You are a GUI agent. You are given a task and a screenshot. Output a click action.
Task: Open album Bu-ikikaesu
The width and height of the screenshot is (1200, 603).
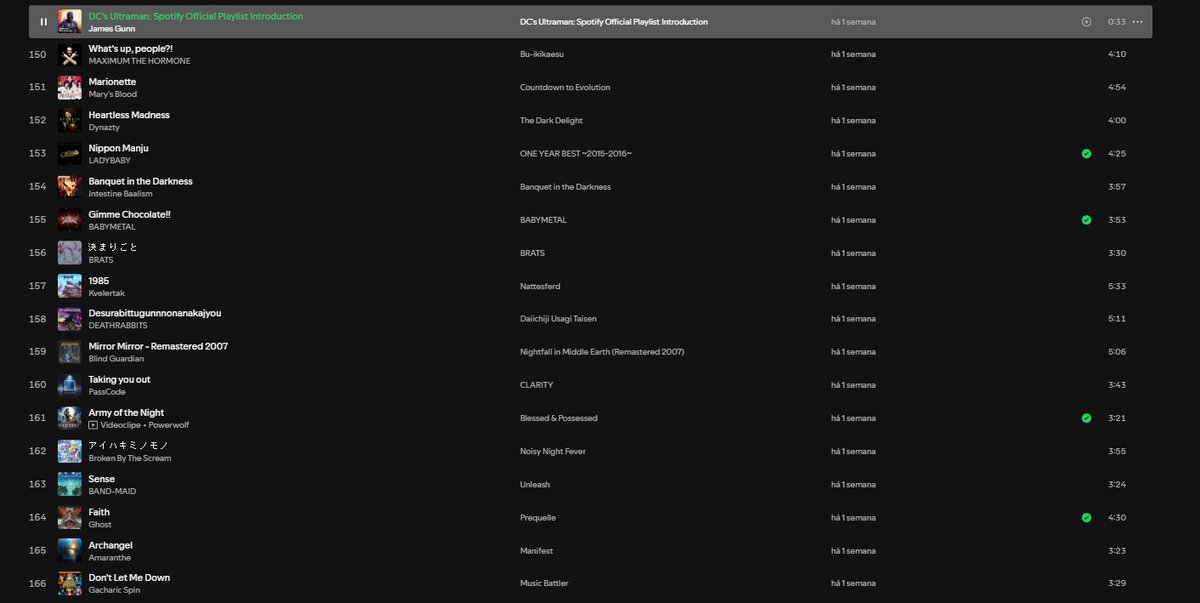[542, 54]
